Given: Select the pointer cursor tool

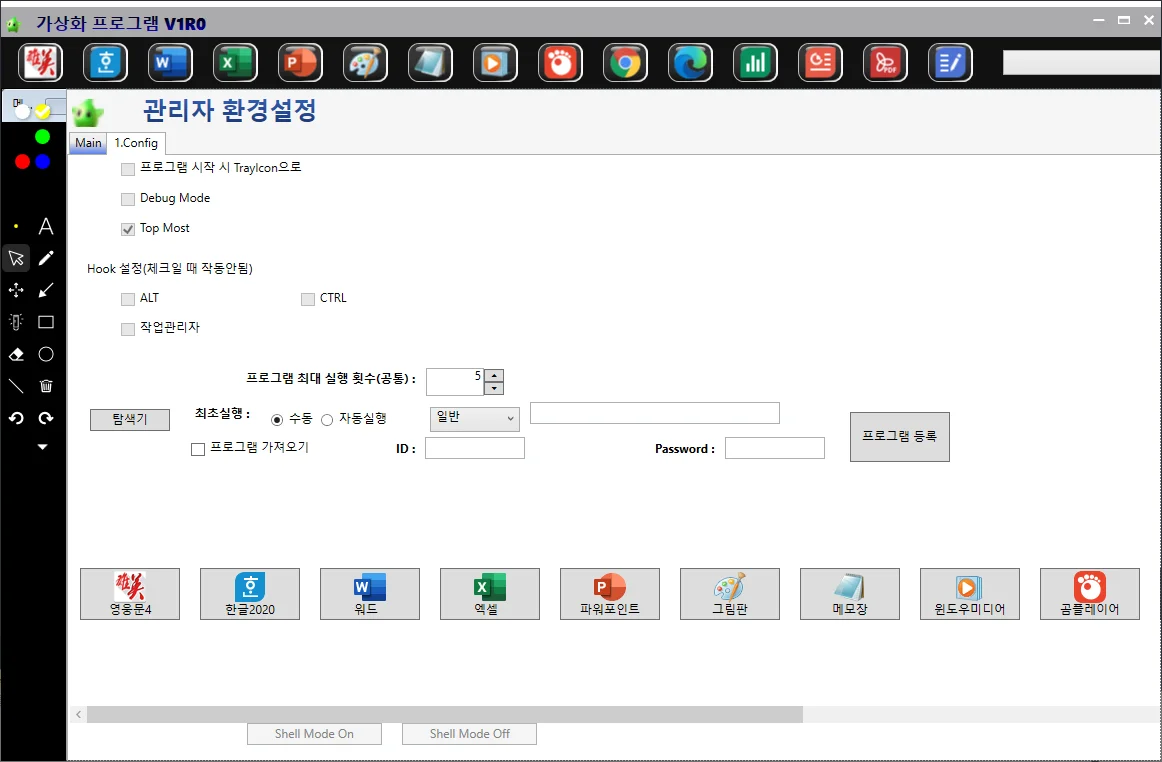Looking at the screenshot, I should [x=16, y=258].
